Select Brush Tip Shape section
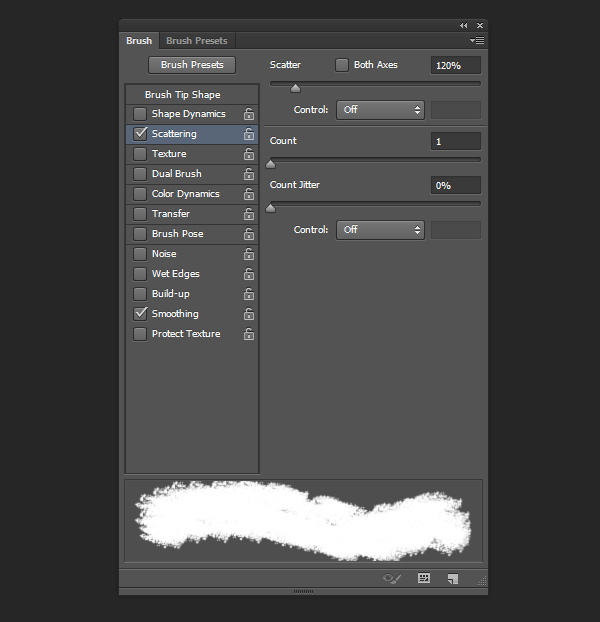This screenshot has height=622, width=600. pos(182,95)
